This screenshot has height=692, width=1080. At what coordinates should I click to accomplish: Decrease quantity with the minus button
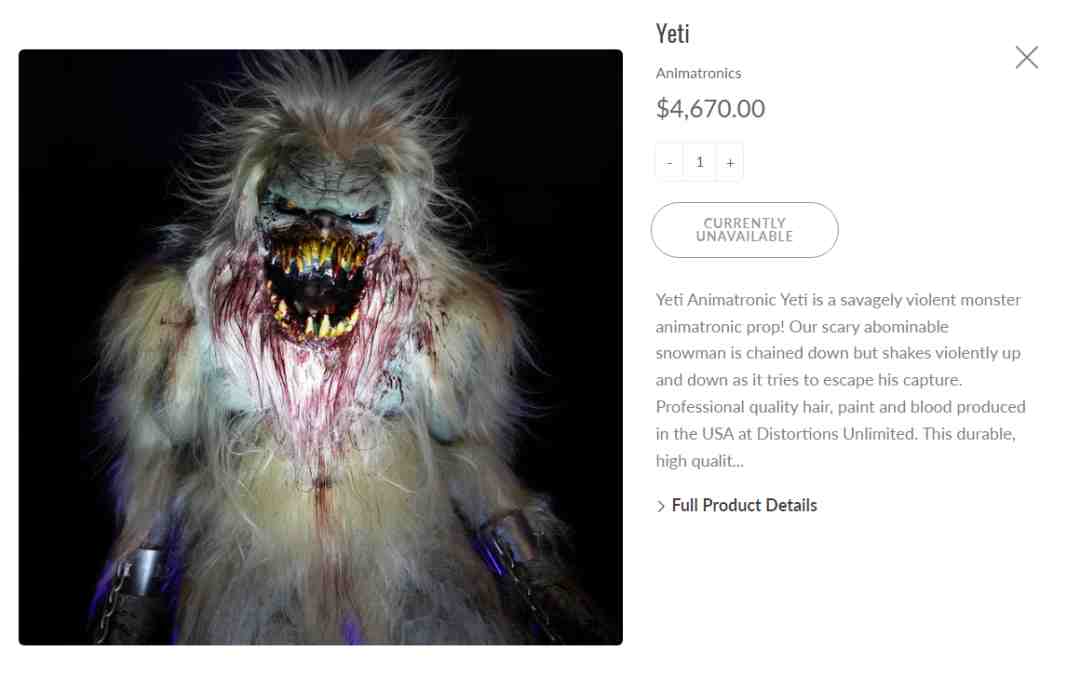[669, 162]
